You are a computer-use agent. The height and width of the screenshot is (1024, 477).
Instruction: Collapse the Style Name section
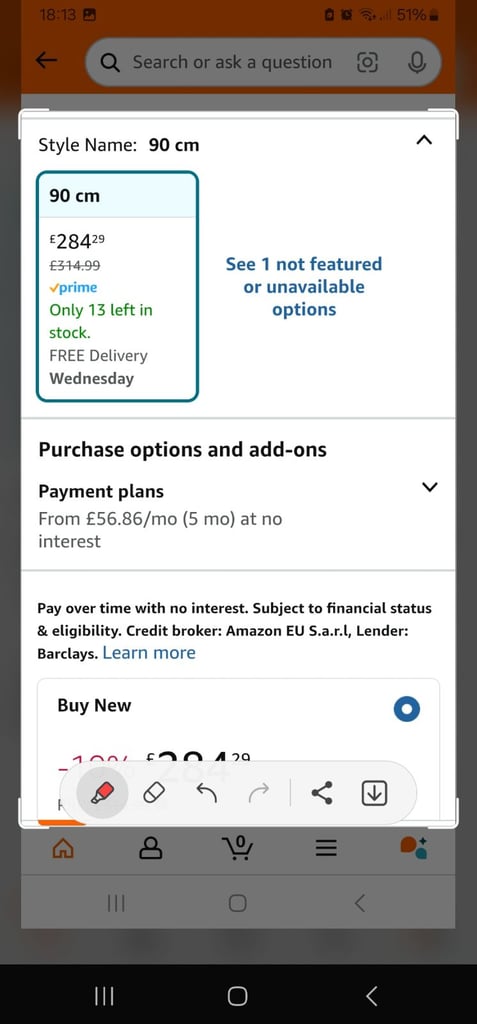424,140
